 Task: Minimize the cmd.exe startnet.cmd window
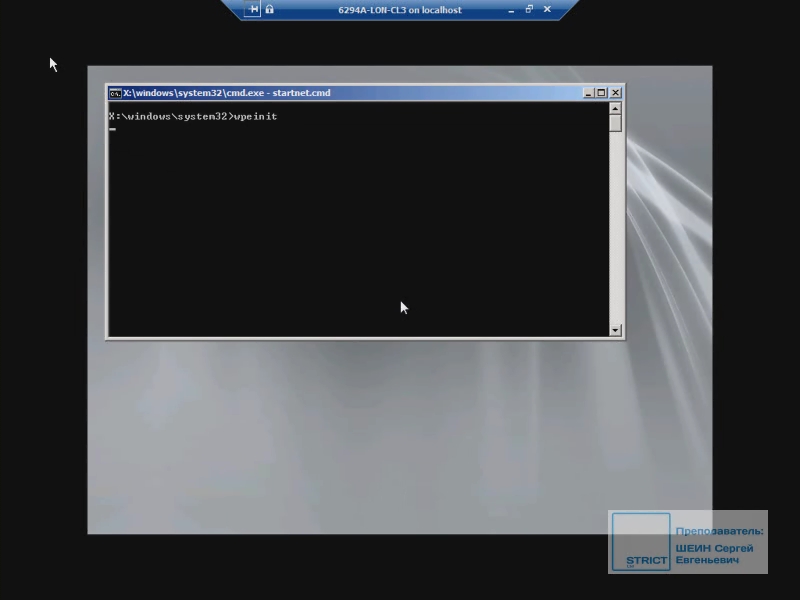click(x=589, y=93)
